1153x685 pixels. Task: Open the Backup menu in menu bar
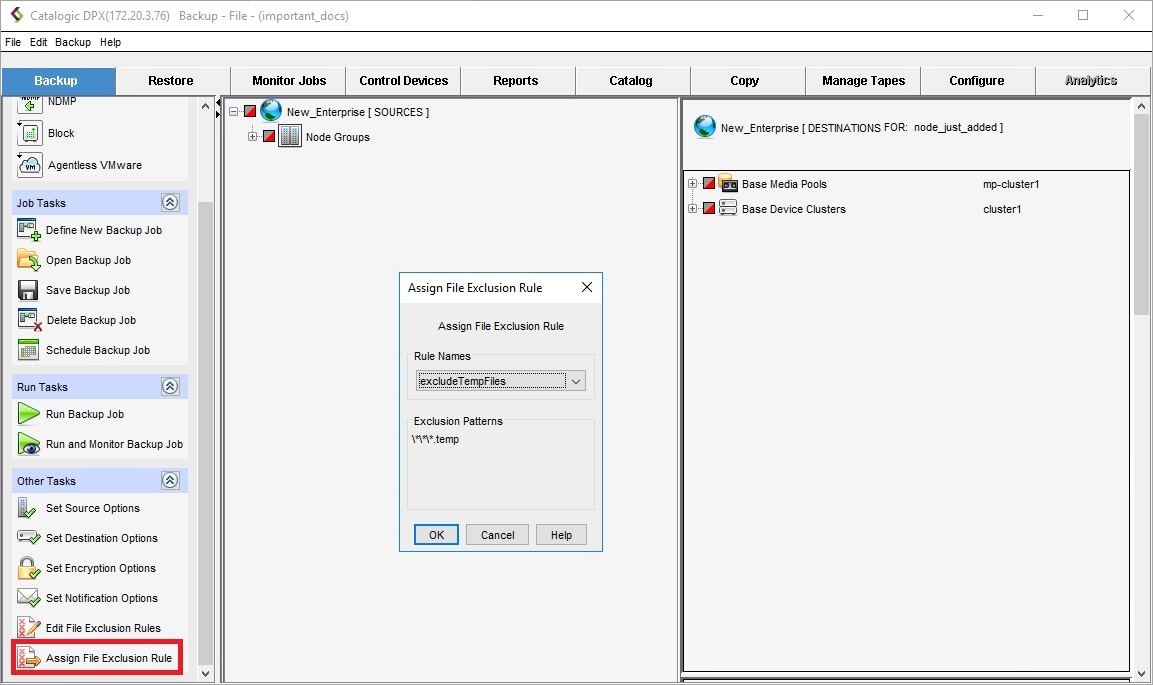pos(72,43)
